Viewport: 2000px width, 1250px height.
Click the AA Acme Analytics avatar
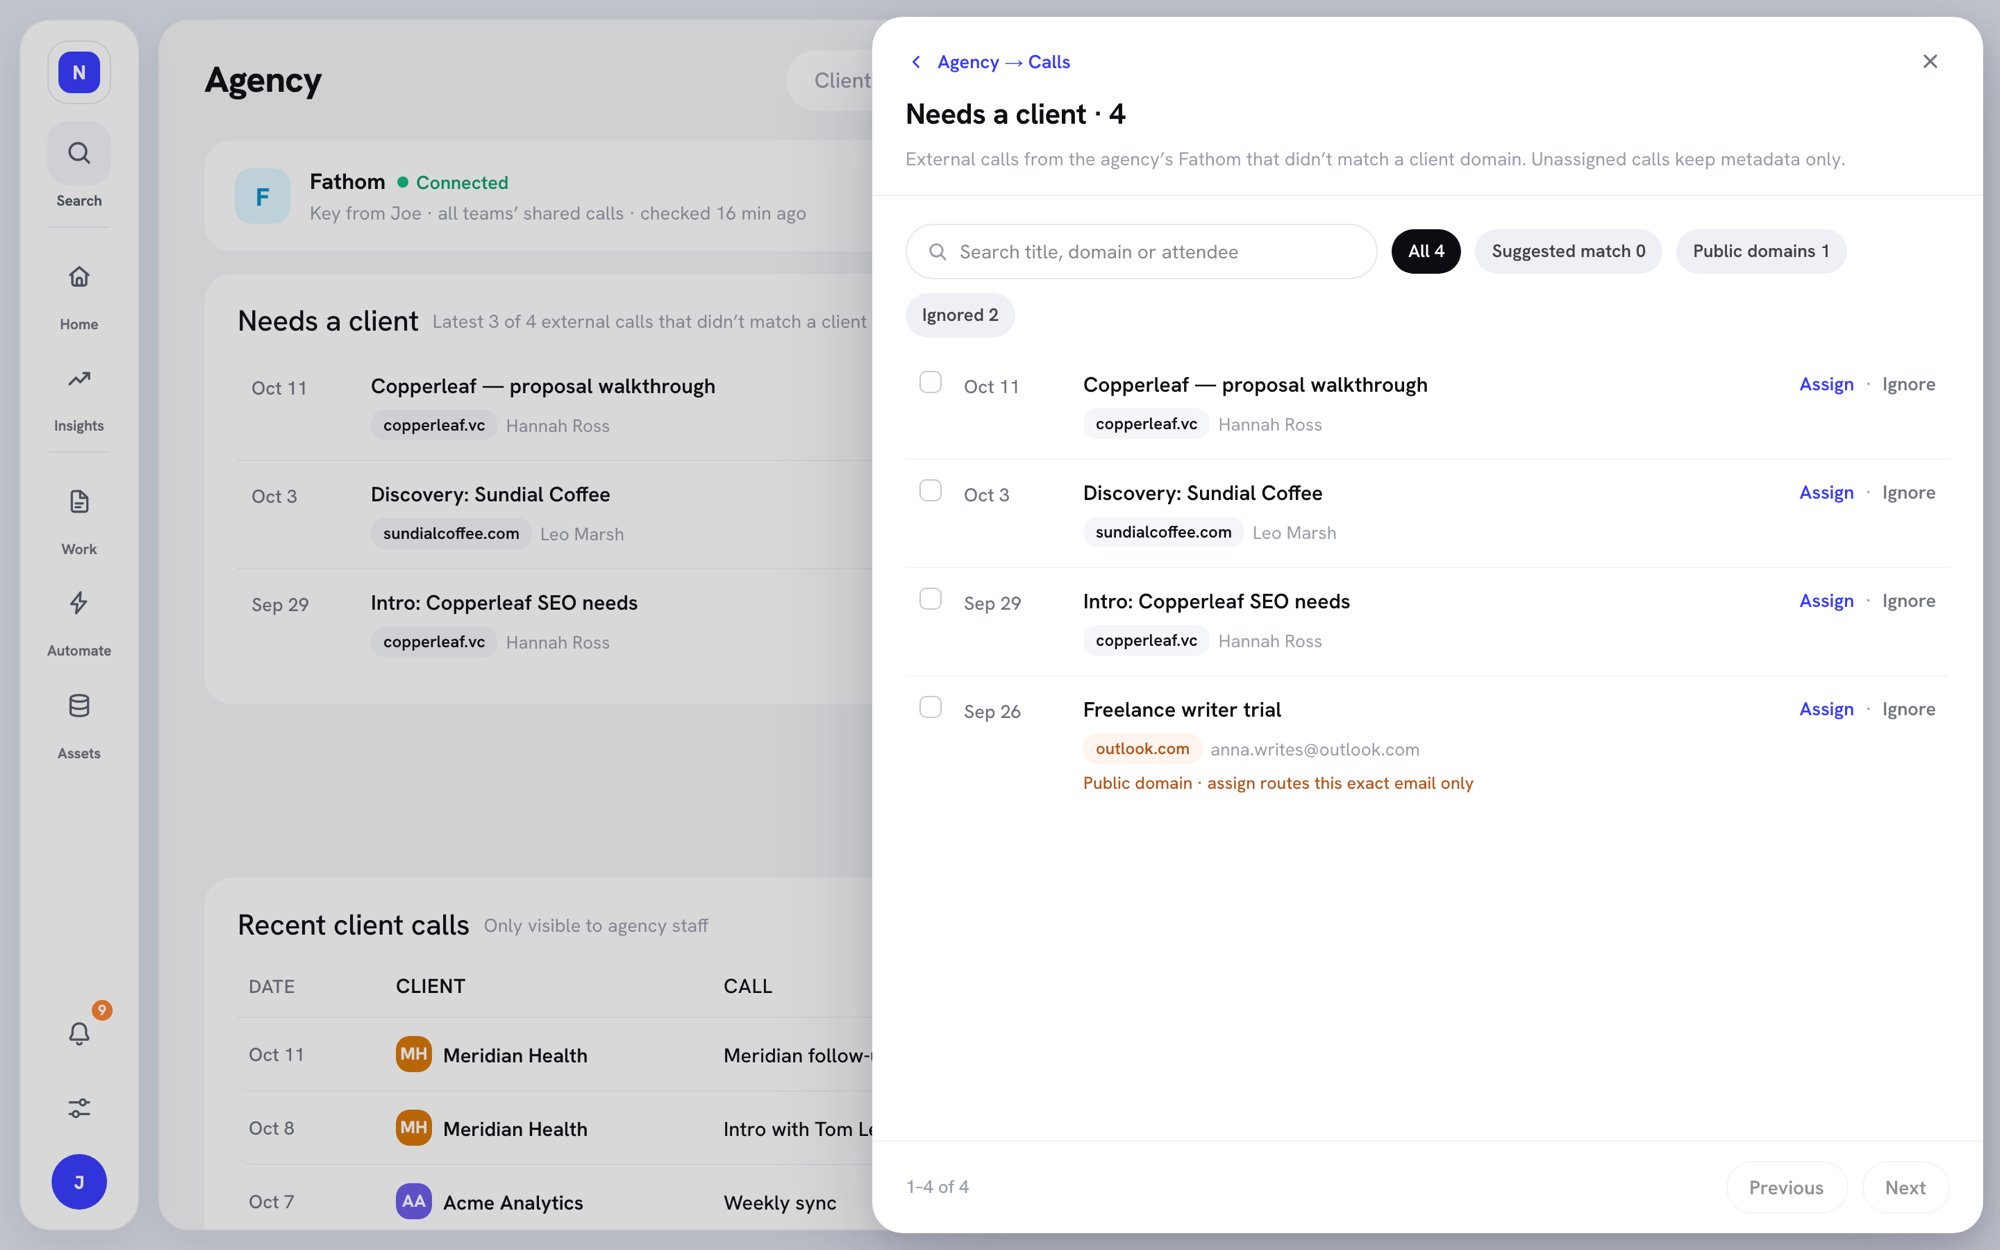tap(413, 1201)
